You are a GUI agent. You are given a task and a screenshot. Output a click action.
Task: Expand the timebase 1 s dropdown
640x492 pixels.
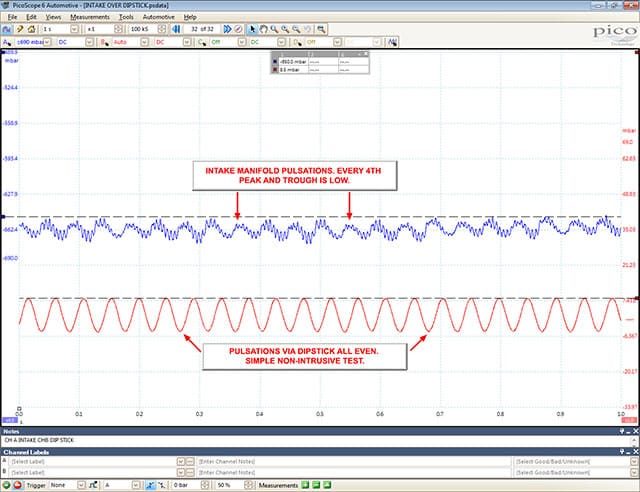pyautogui.click(x=74, y=29)
